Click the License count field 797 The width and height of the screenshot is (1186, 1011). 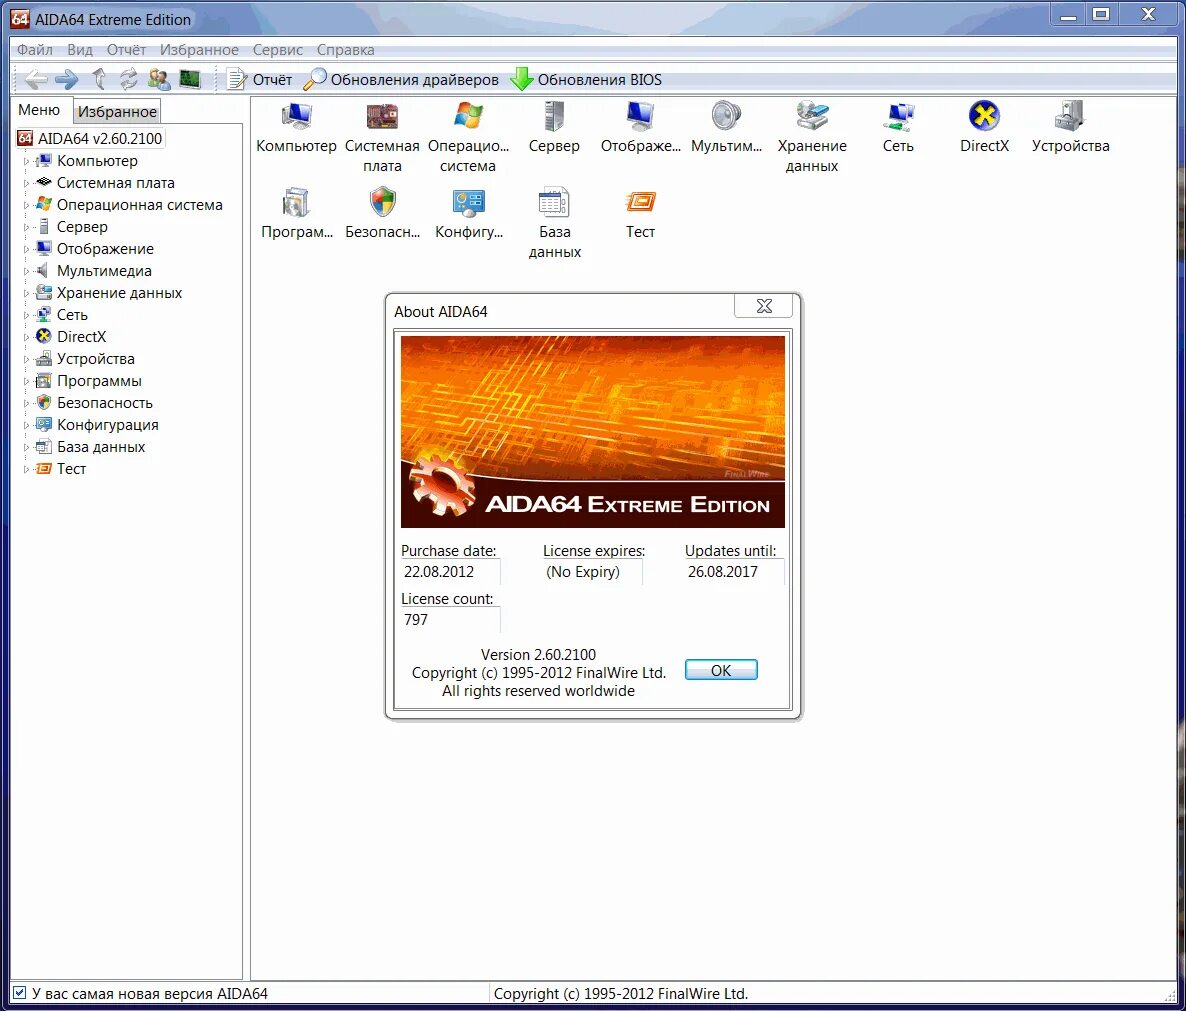pos(450,619)
